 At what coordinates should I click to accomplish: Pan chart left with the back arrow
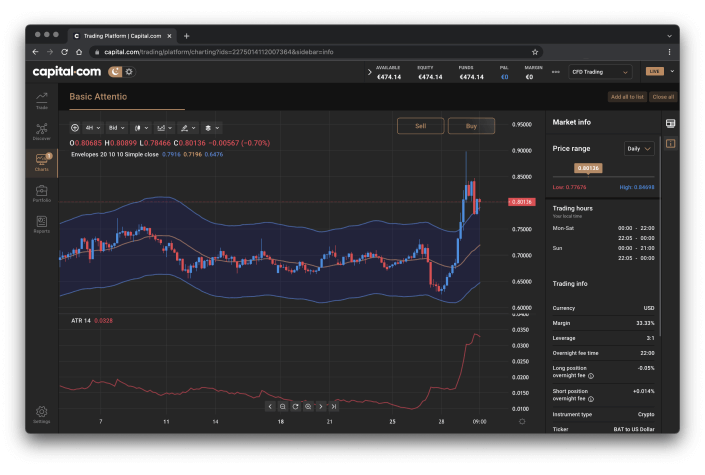click(x=270, y=407)
